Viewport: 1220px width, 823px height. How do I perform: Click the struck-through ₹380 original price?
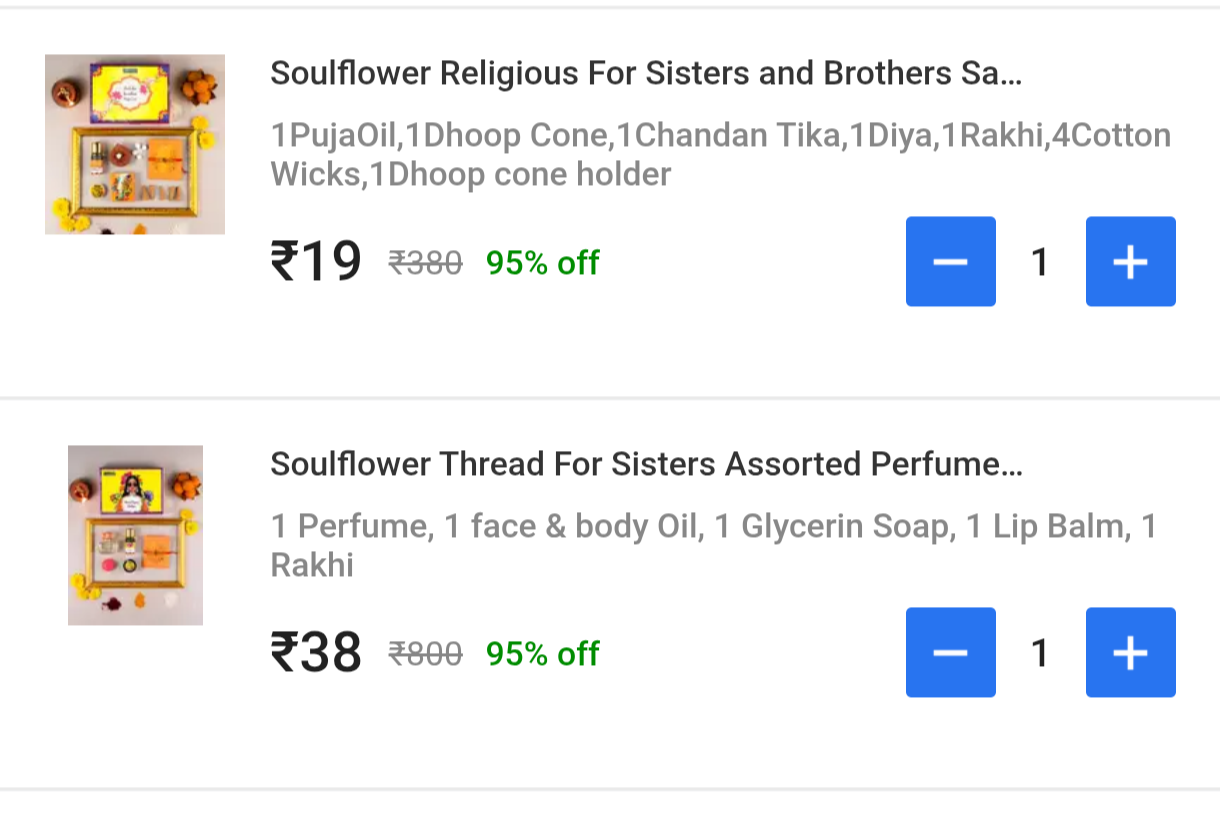point(425,263)
